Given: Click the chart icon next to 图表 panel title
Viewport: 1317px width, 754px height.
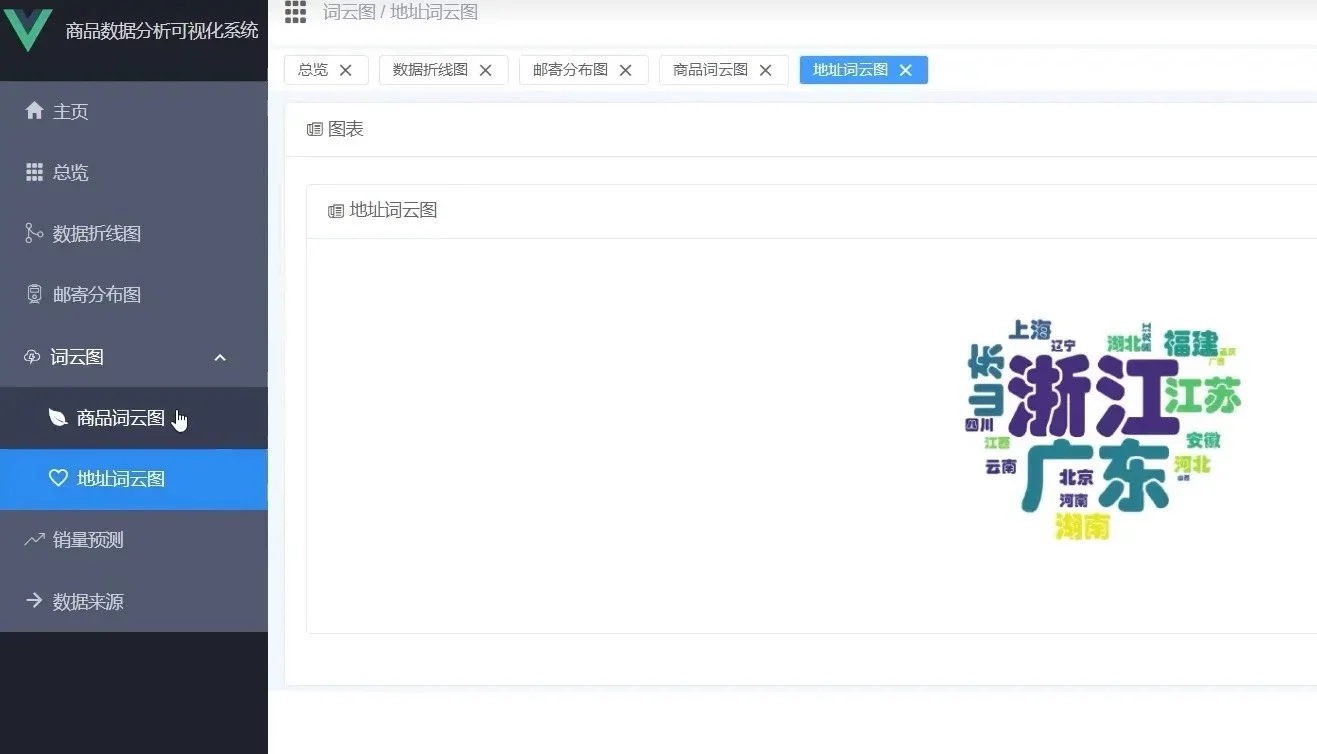Looking at the screenshot, I should click(313, 129).
